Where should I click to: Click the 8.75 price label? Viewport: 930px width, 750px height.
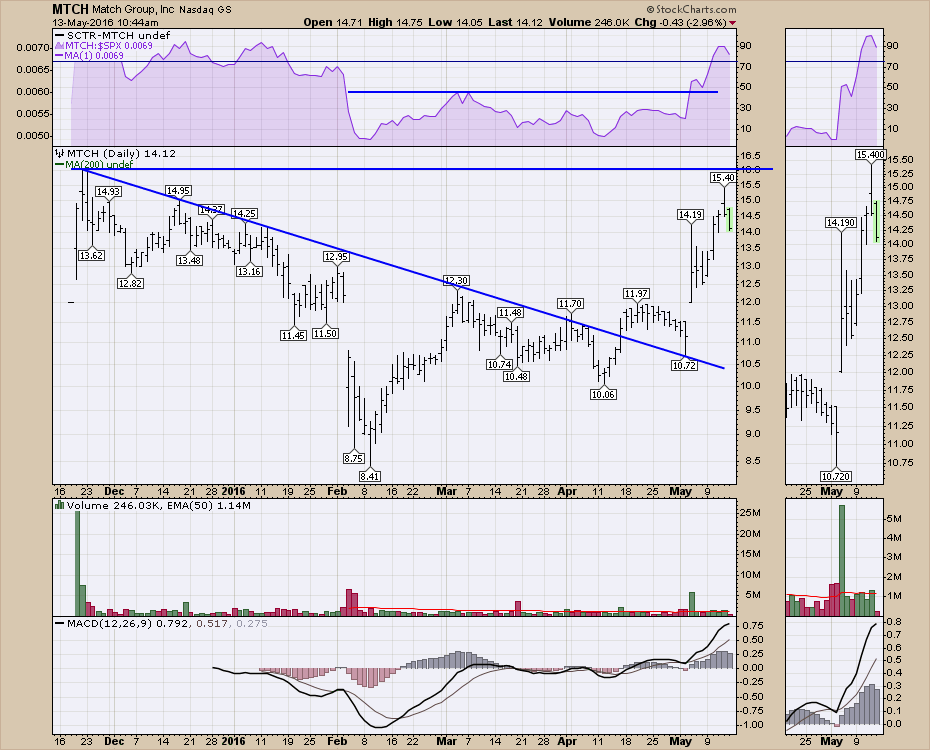click(x=353, y=458)
